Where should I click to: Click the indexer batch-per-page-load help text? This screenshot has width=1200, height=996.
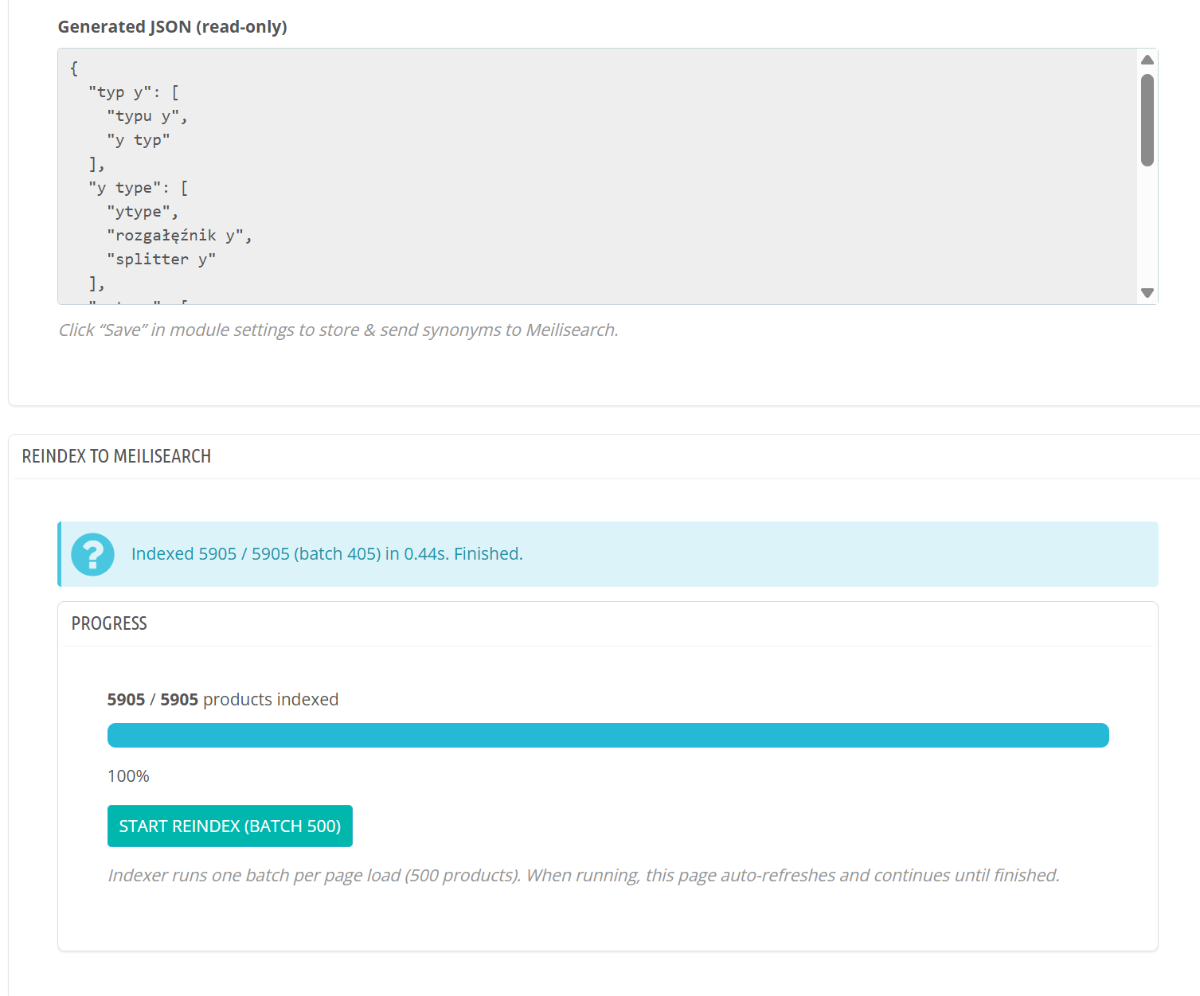(x=582, y=875)
